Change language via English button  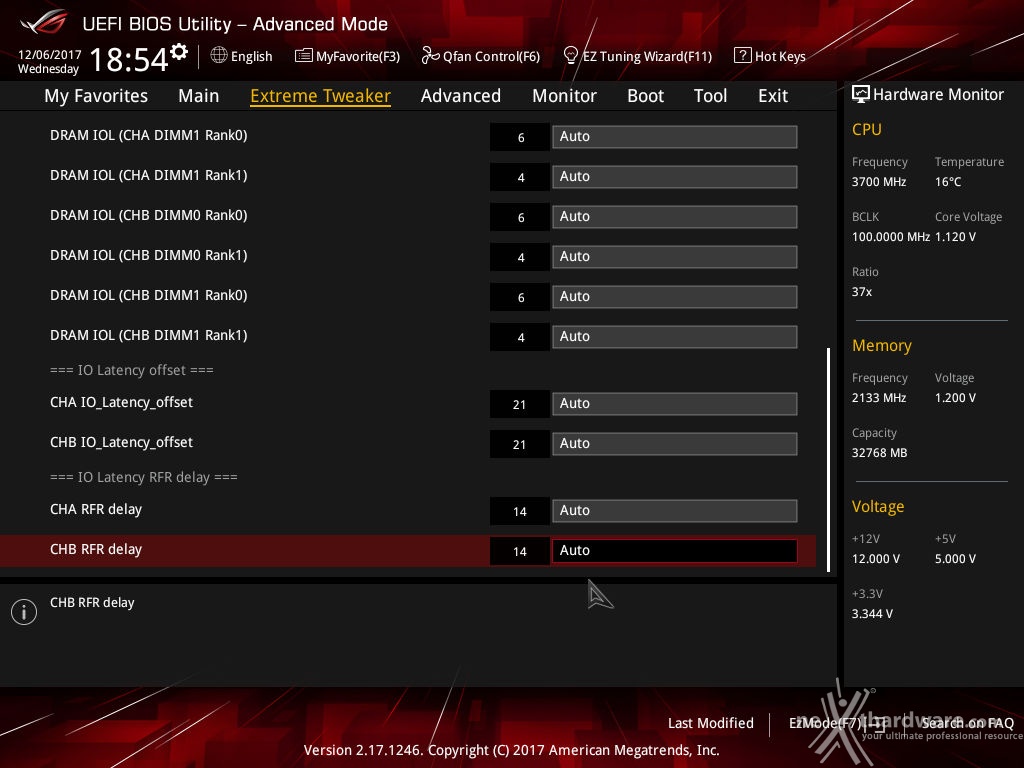coord(251,56)
